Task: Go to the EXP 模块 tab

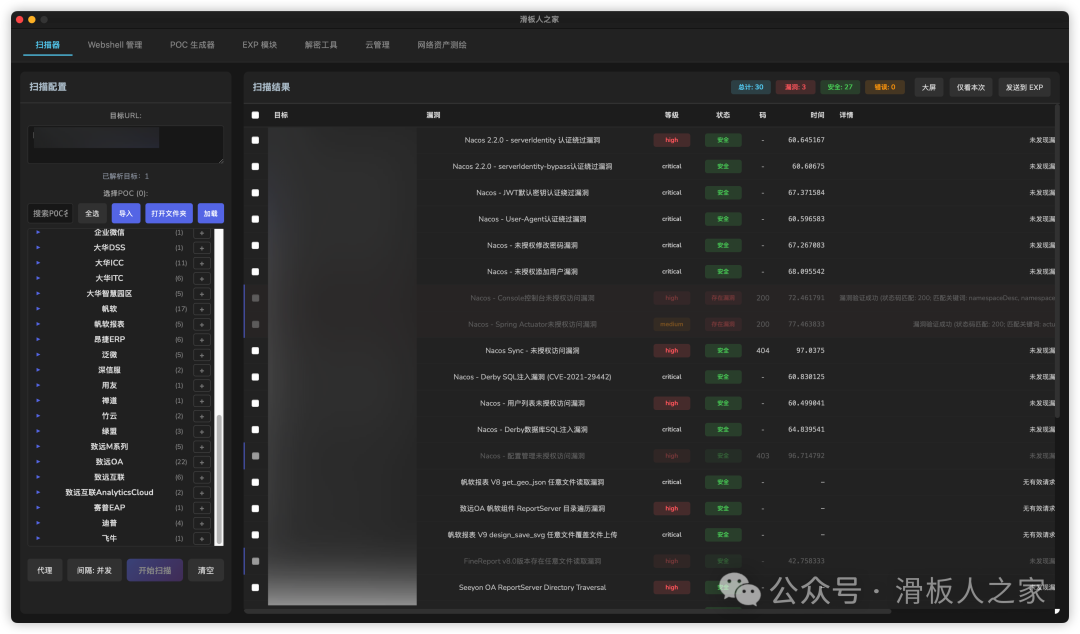Action: tap(260, 45)
